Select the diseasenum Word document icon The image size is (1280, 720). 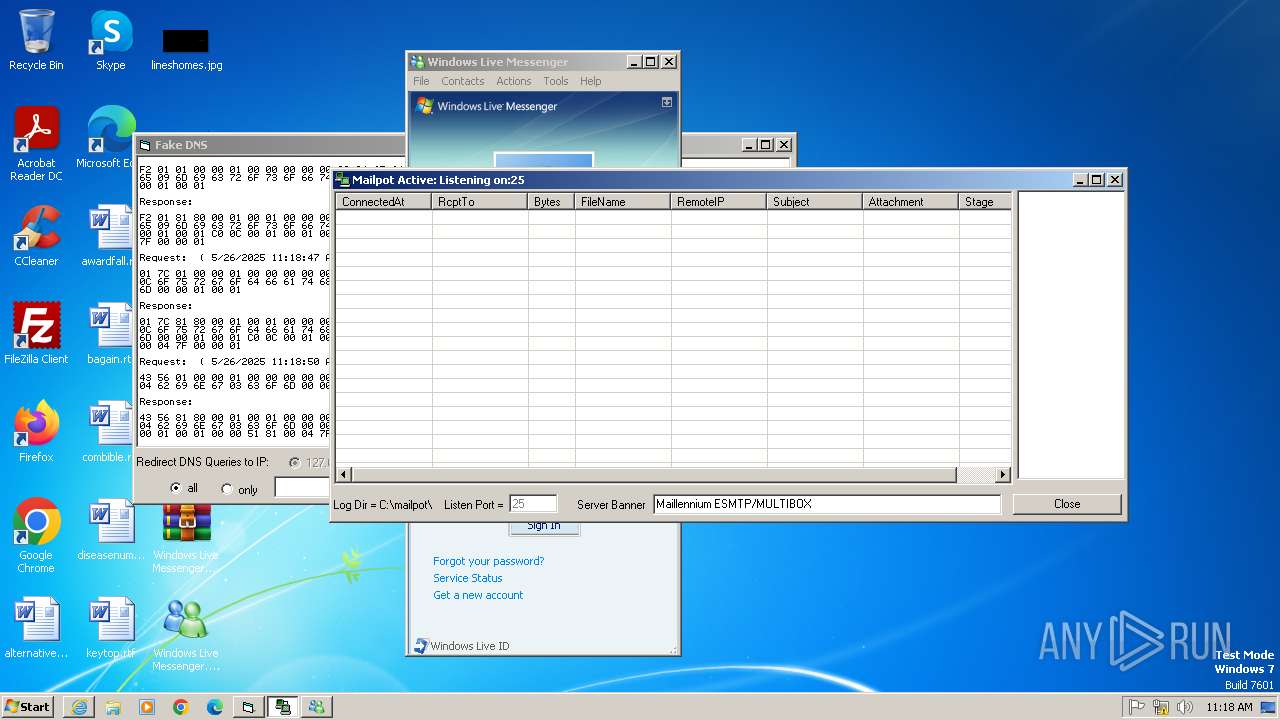(x=110, y=530)
